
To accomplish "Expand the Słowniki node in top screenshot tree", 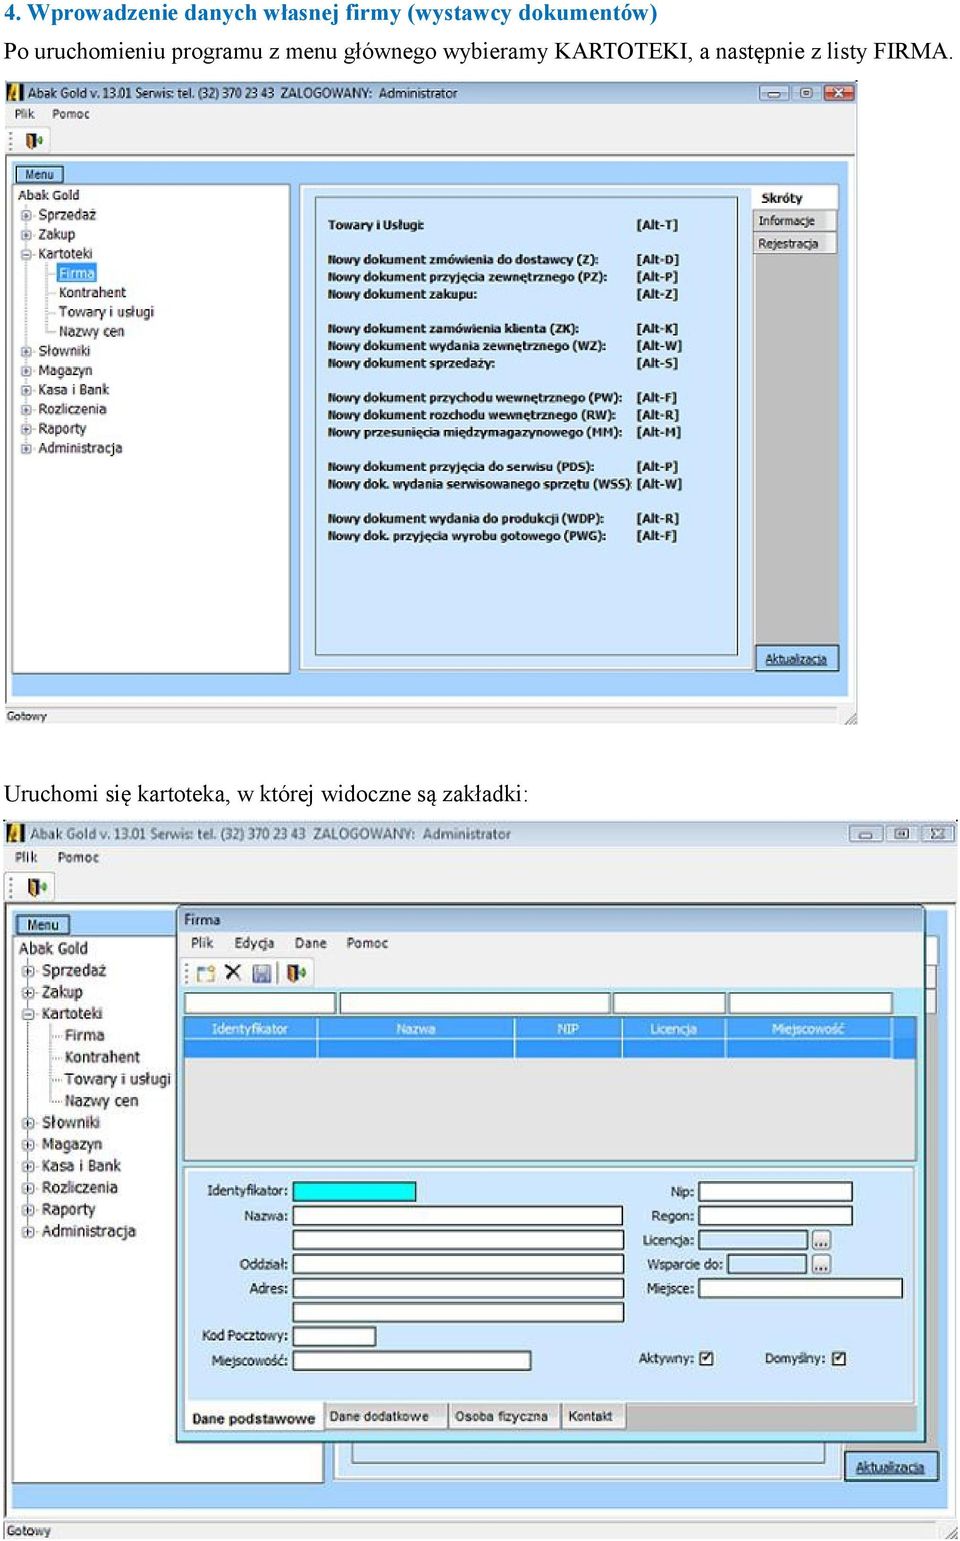I will click(27, 351).
